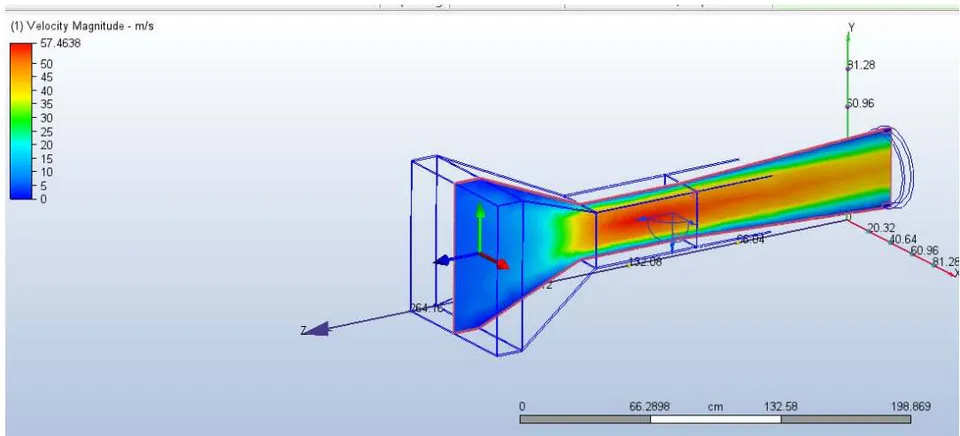This screenshot has width=960, height=436.
Task: Click the 132.58 scale bar value
Action: coord(781,407)
